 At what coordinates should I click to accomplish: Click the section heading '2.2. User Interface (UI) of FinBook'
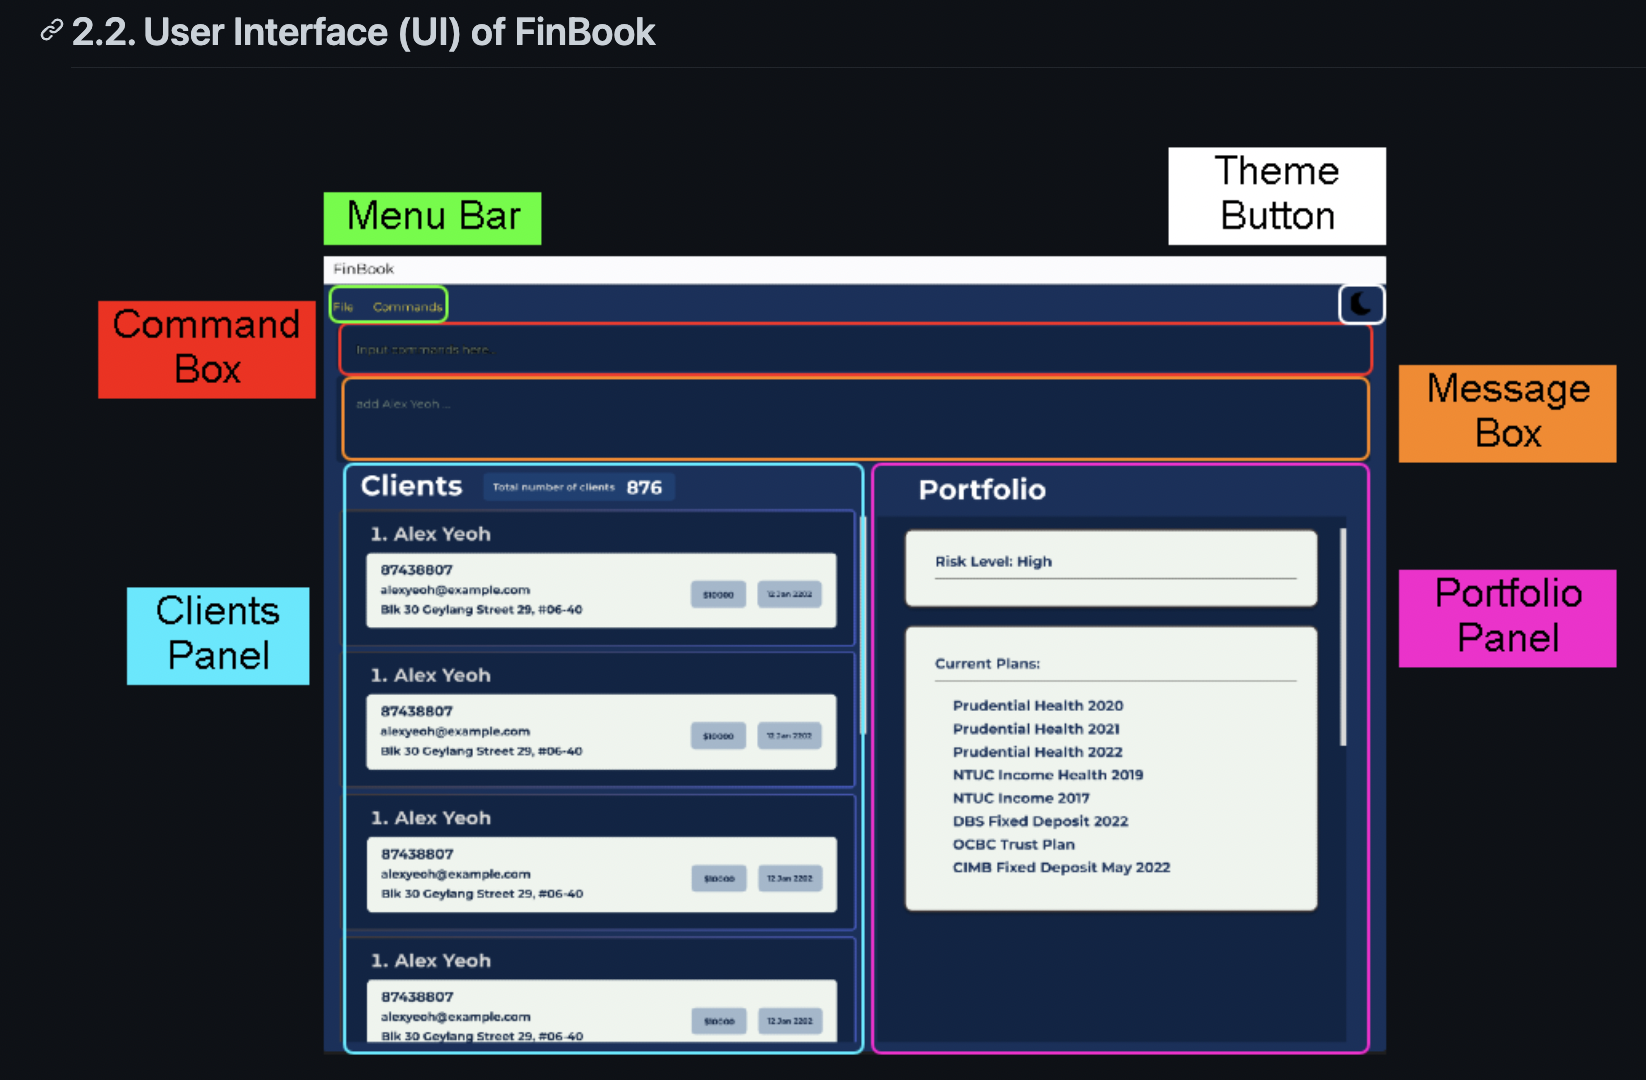tap(364, 32)
